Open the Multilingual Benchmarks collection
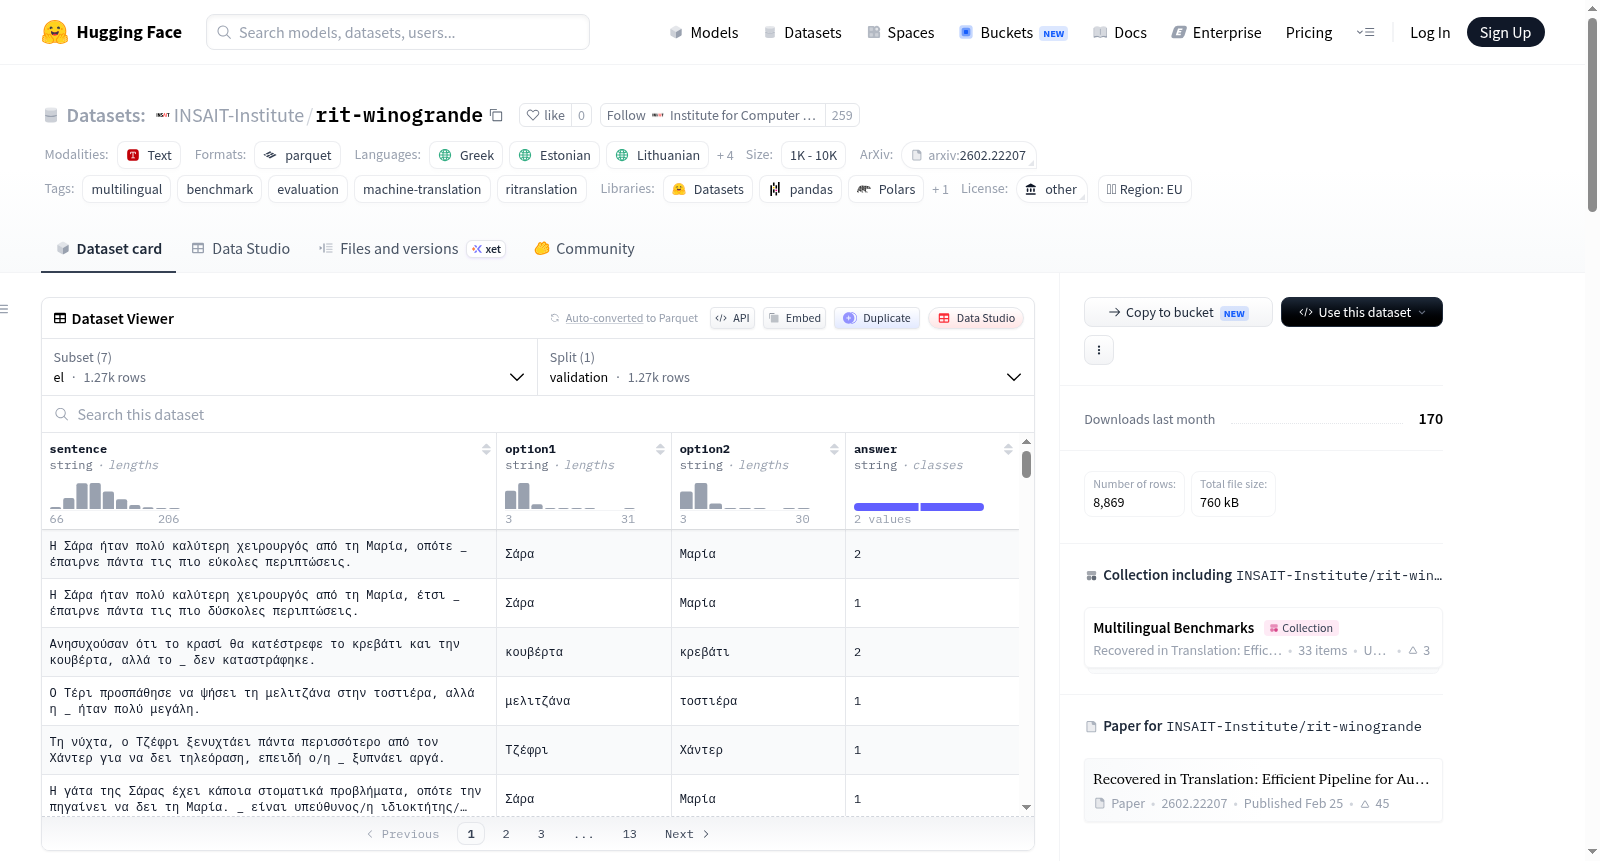This screenshot has height=861, width=1600. [1262, 638]
